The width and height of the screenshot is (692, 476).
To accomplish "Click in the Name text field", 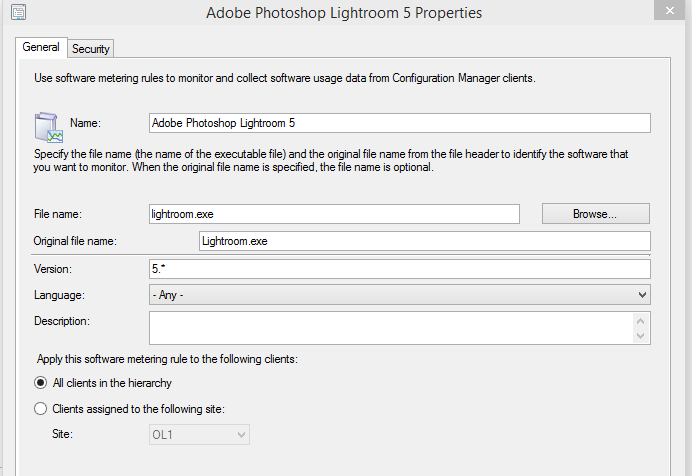I will point(399,123).
